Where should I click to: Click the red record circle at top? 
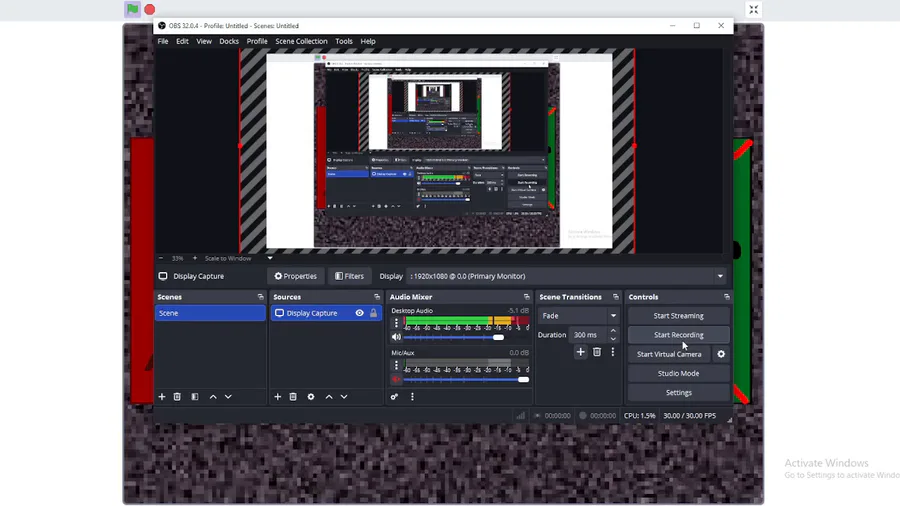pyautogui.click(x=150, y=9)
